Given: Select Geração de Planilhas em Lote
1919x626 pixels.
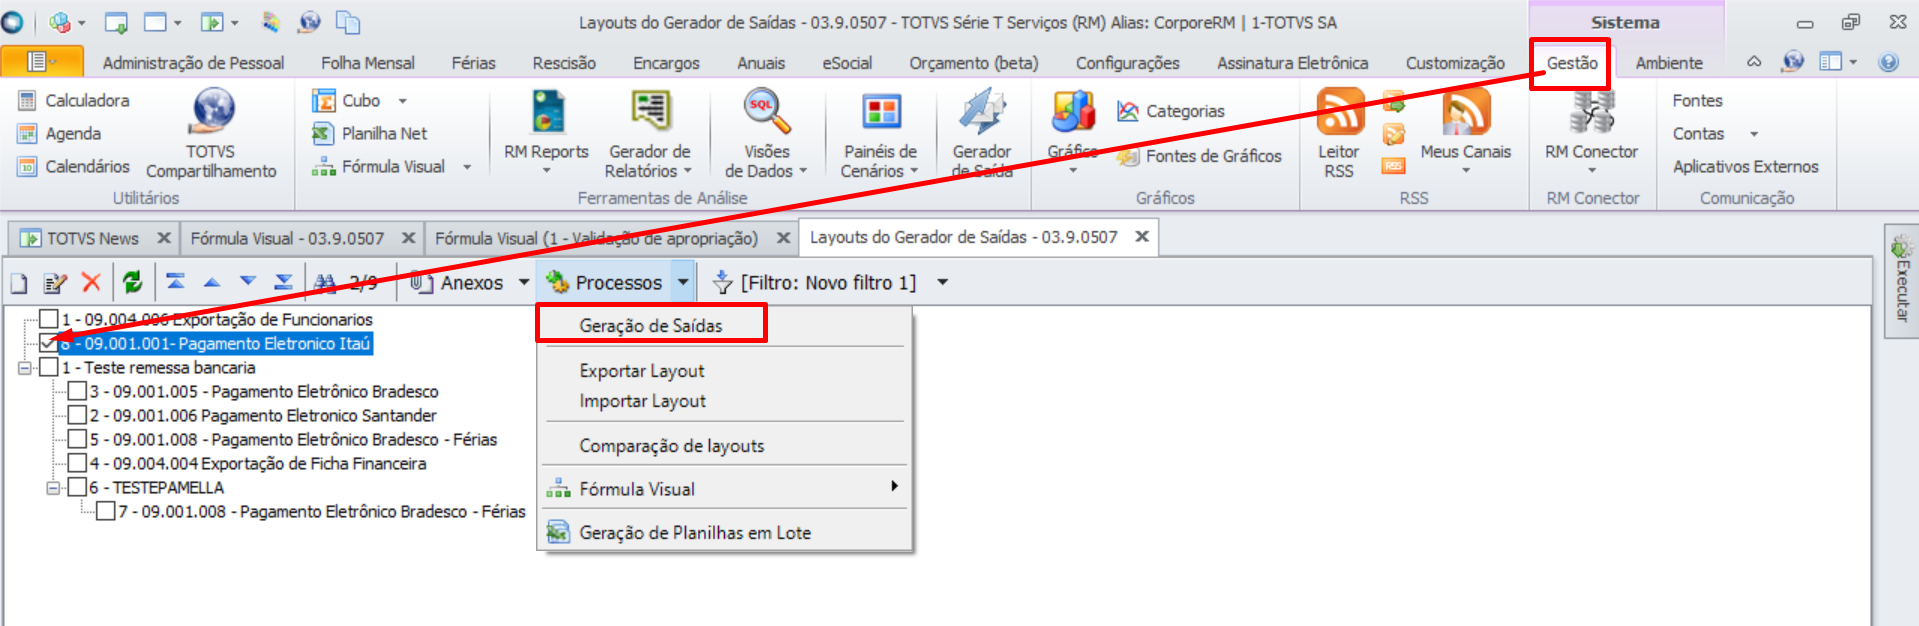Looking at the screenshot, I should tap(695, 533).
